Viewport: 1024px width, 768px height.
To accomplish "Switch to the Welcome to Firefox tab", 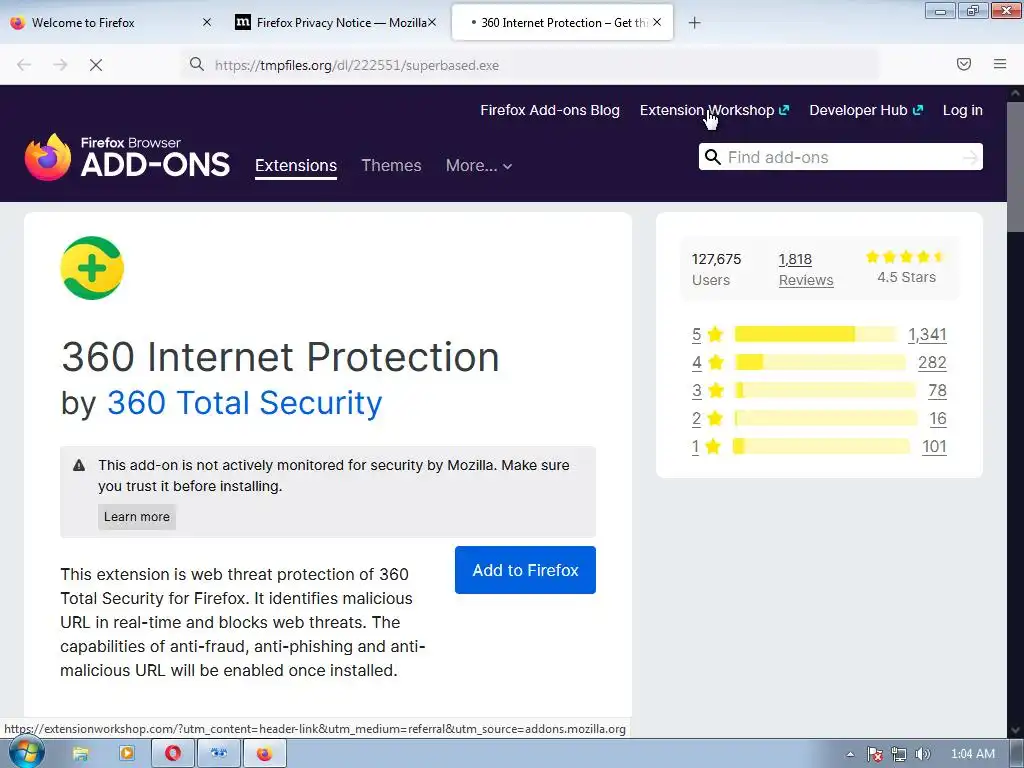I will click(x=109, y=22).
